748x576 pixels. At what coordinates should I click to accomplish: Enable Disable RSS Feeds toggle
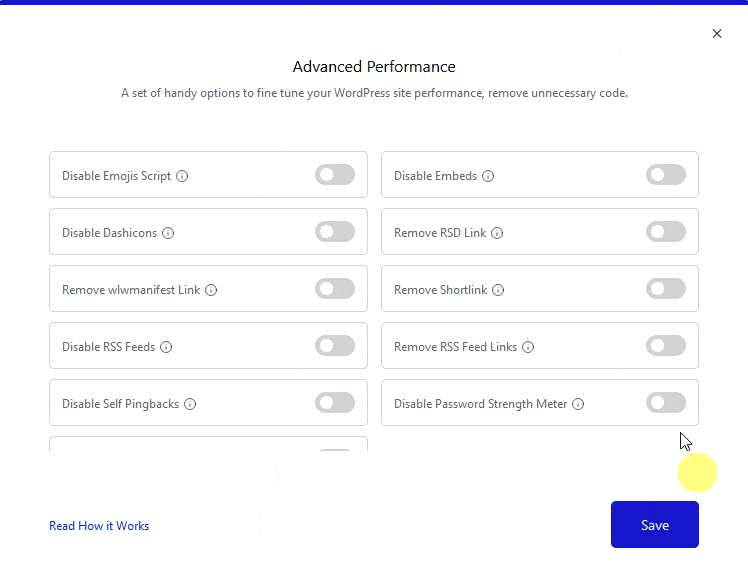click(x=335, y=346)
